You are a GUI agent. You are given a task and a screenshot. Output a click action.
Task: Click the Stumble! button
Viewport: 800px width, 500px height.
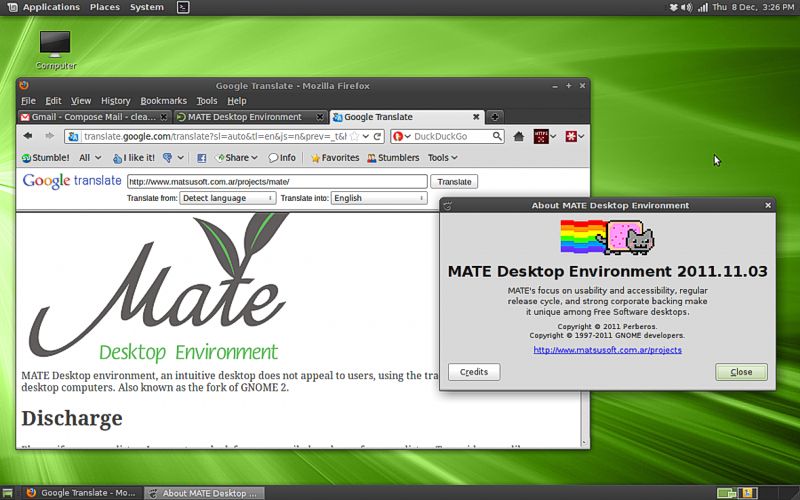point(45,158)
